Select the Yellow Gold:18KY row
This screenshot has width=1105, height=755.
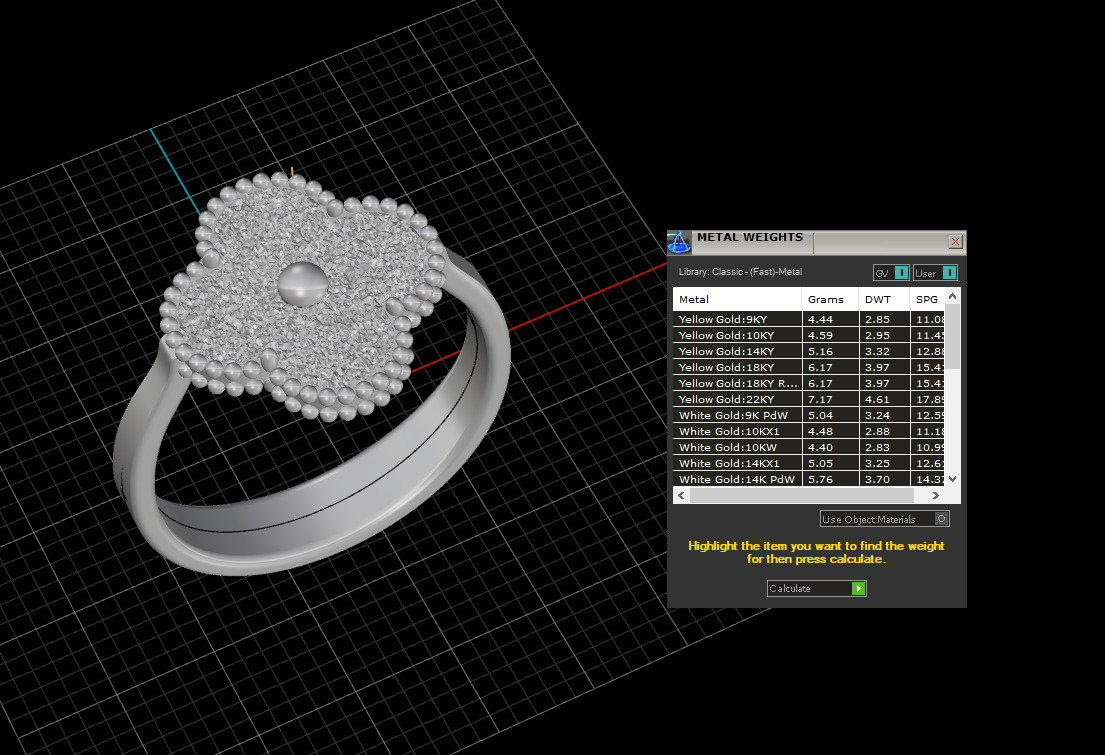808,367
